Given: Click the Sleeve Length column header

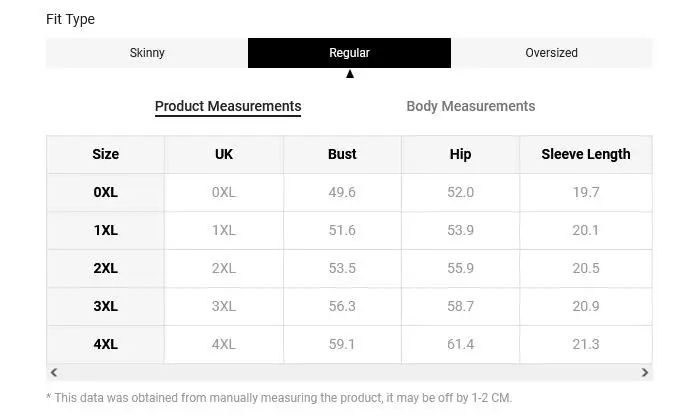Looking at the screenshot, I should coord(586,155).
